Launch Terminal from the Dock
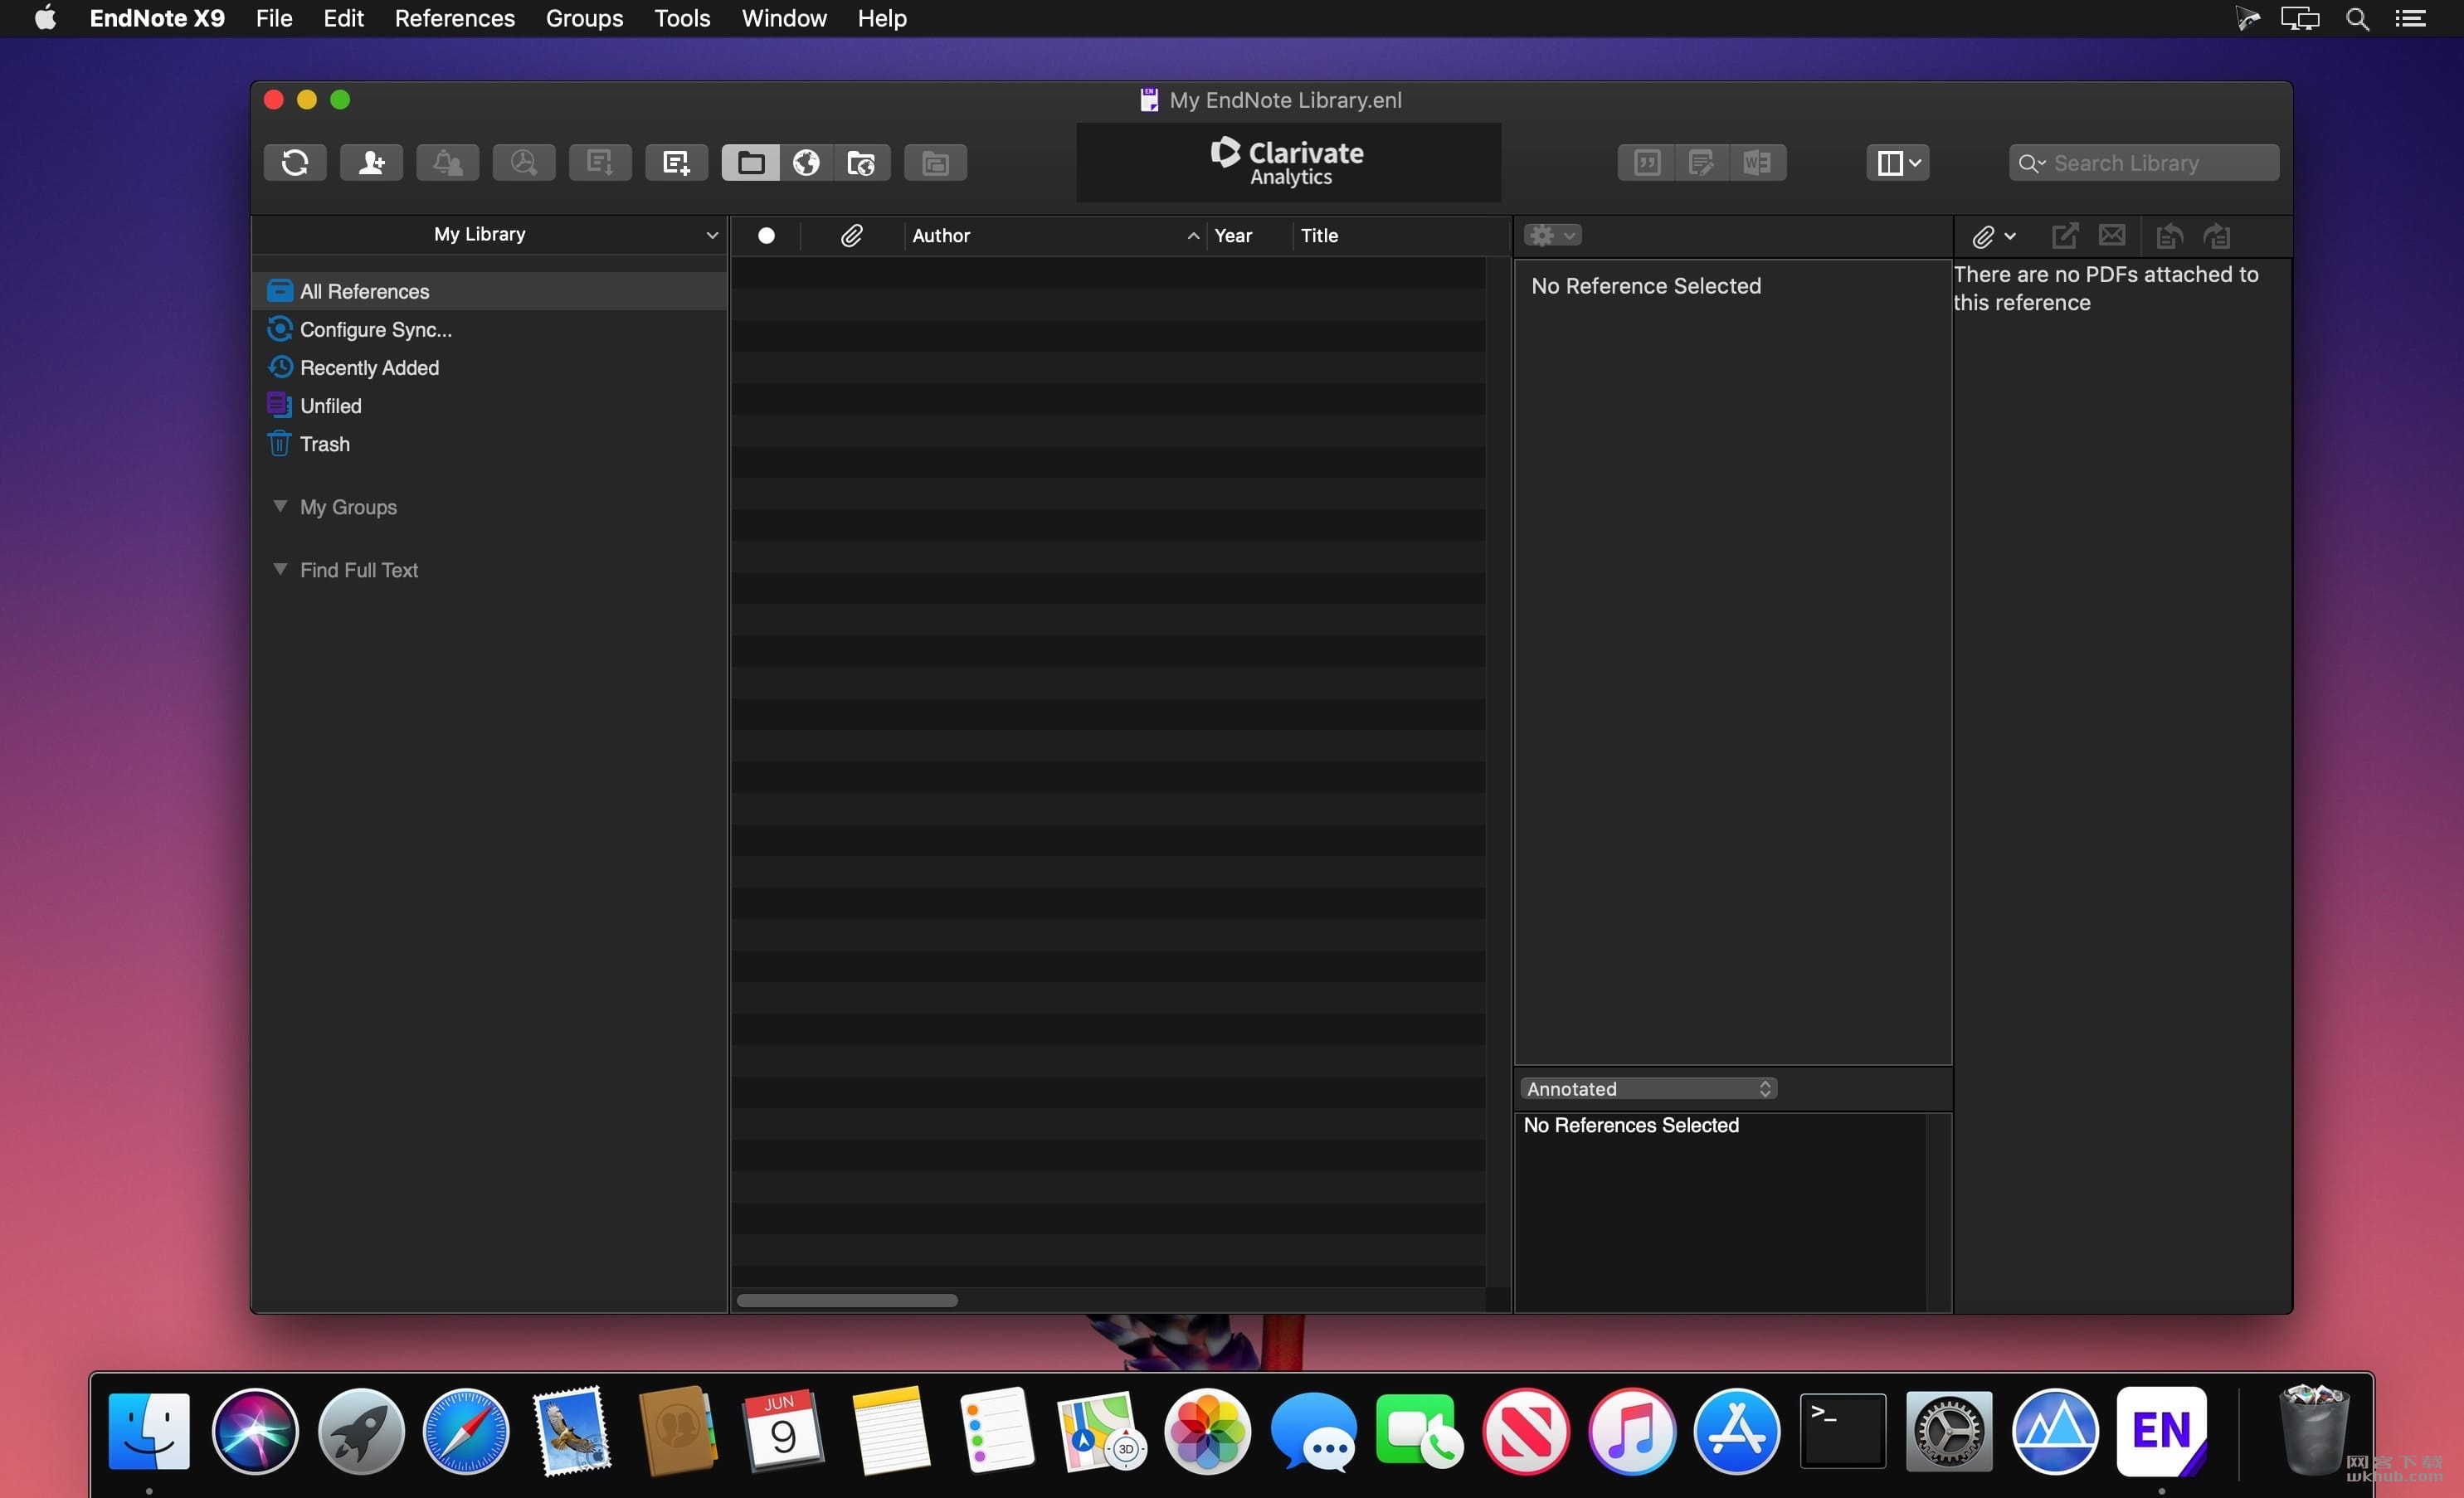 click(1842, 1431)
